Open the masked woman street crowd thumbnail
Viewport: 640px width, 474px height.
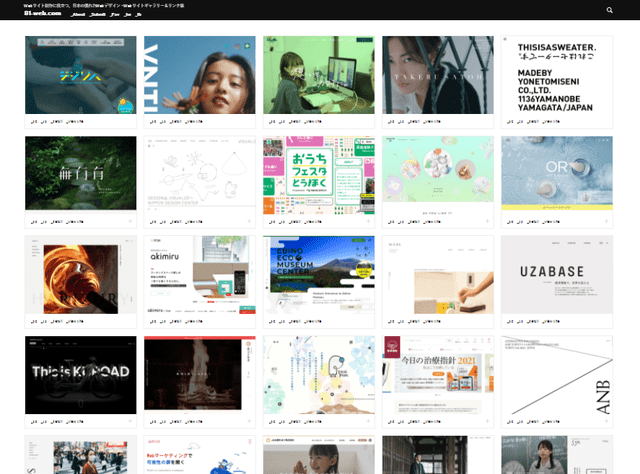tap(81, 455)
